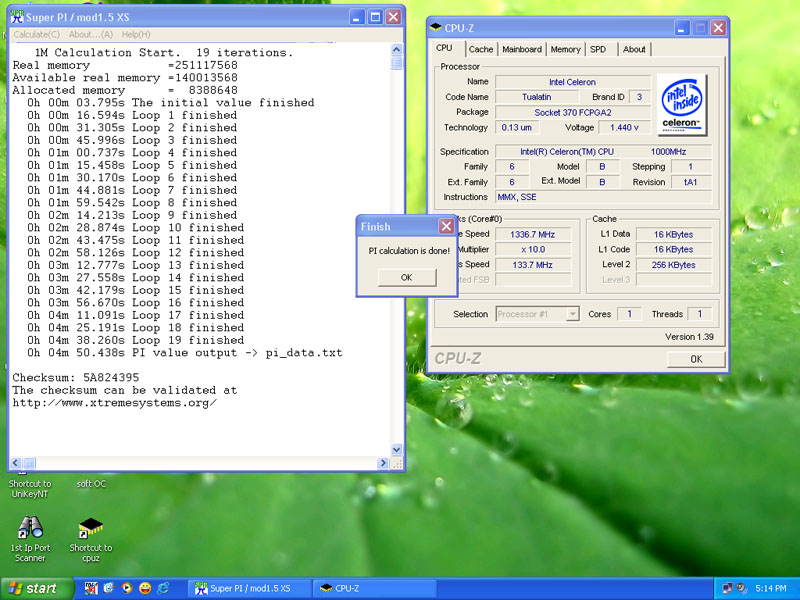Click the tA1 Revision value
Image resolution: width=800 pixels, height=600 pixels.
point(691,182)
